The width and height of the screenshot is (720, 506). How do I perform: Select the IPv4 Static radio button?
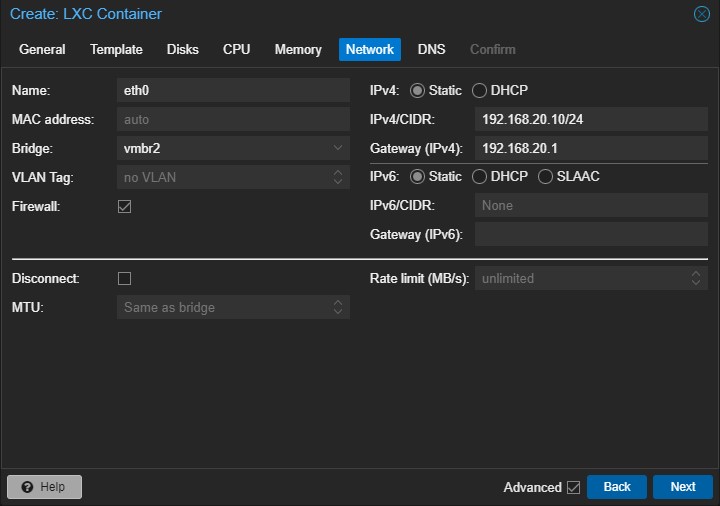[x=417, y=90]
